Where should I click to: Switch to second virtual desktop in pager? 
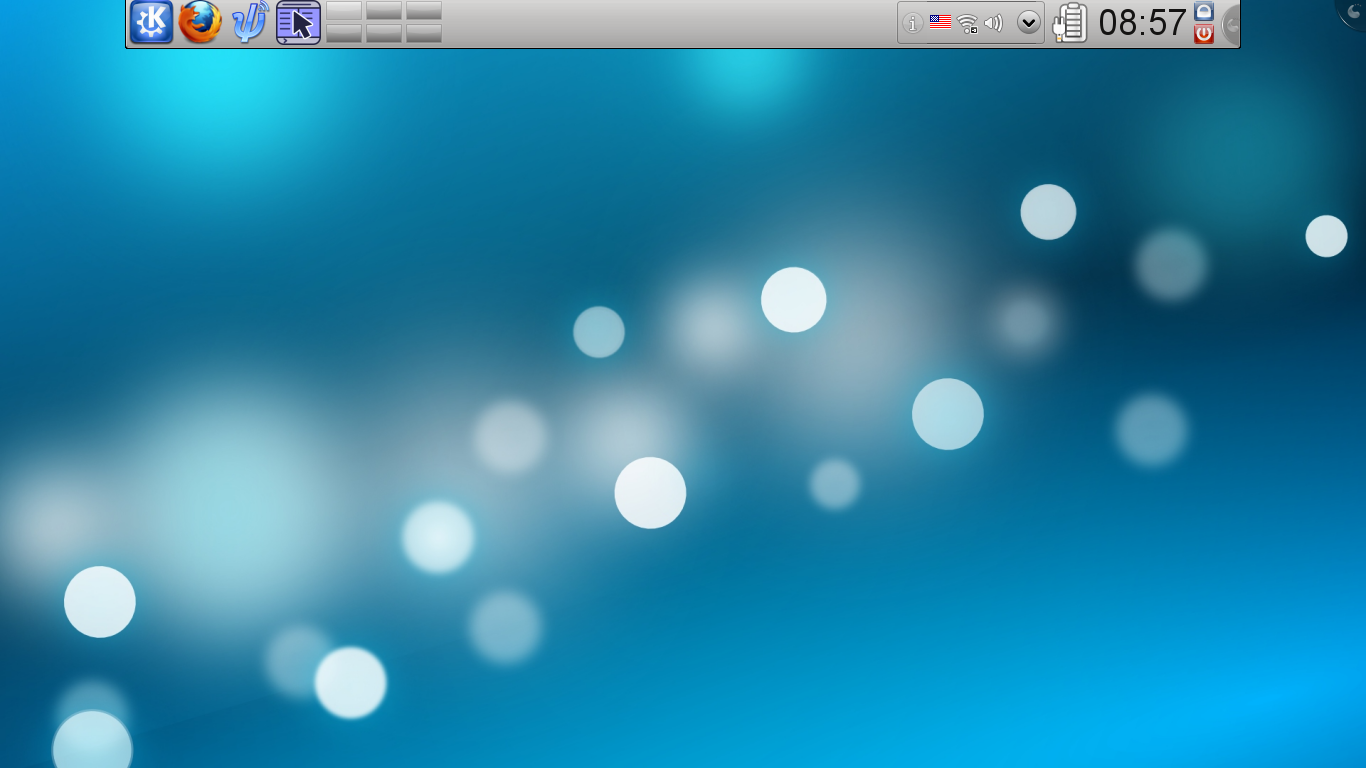coord(384,11)
